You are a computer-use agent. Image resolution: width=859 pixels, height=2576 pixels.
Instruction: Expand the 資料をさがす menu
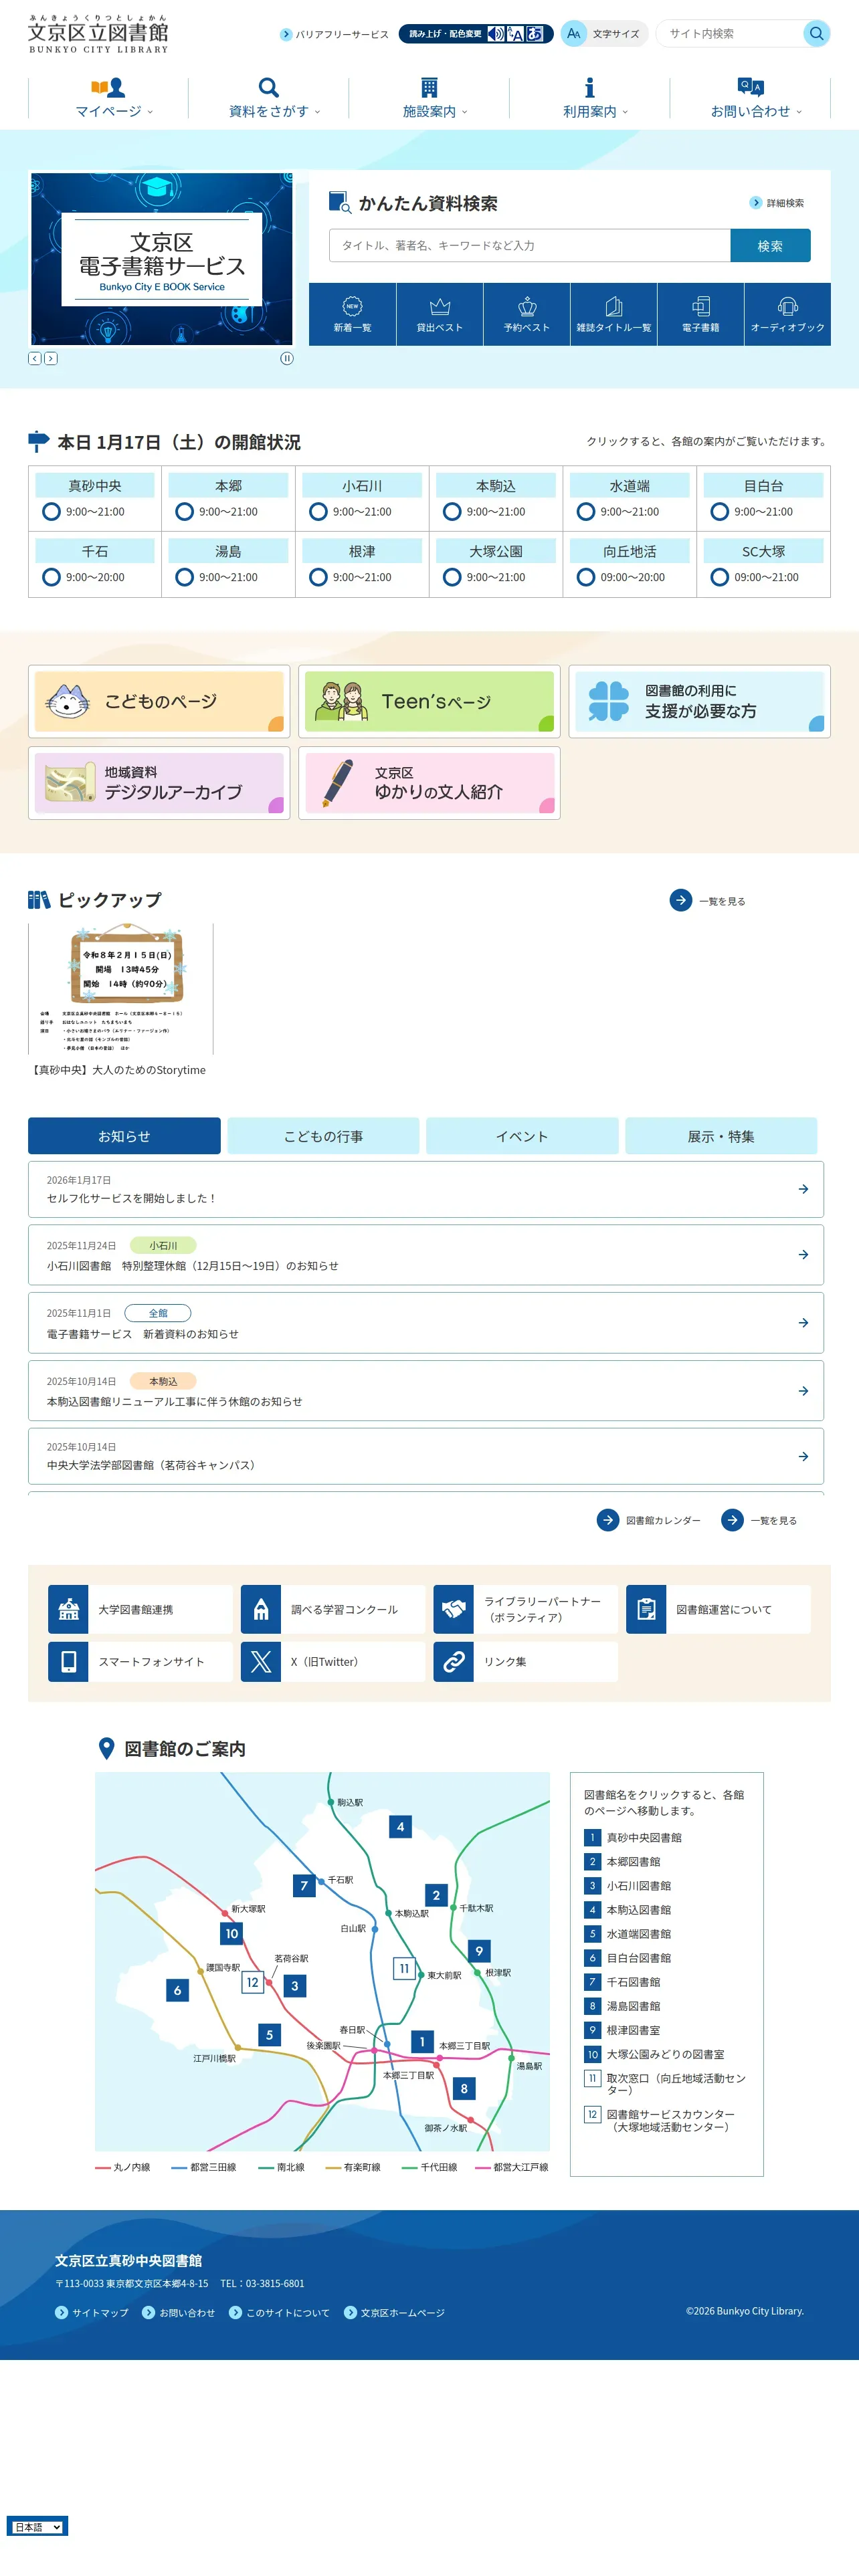click(x=269, y=98)
